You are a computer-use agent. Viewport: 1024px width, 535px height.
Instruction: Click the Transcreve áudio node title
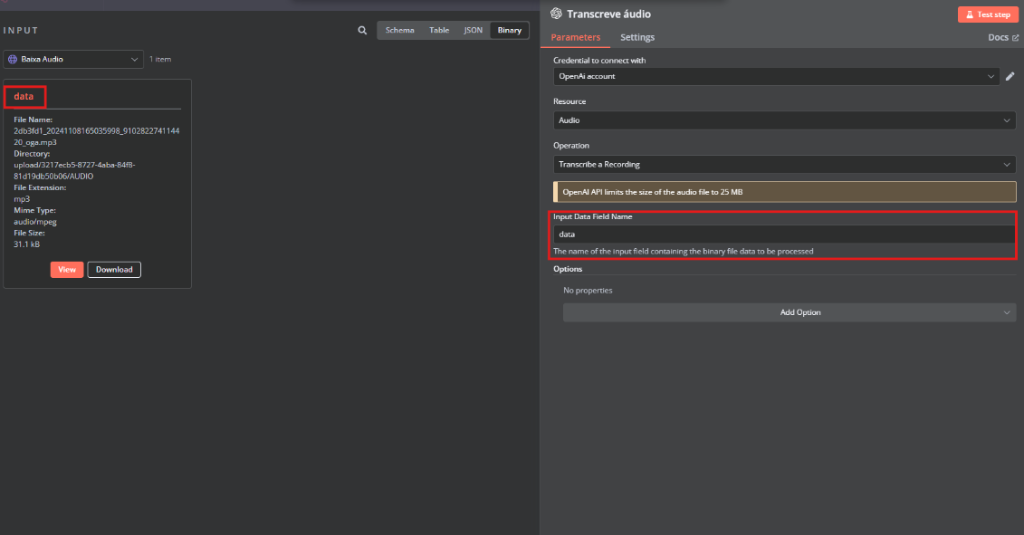609,14
